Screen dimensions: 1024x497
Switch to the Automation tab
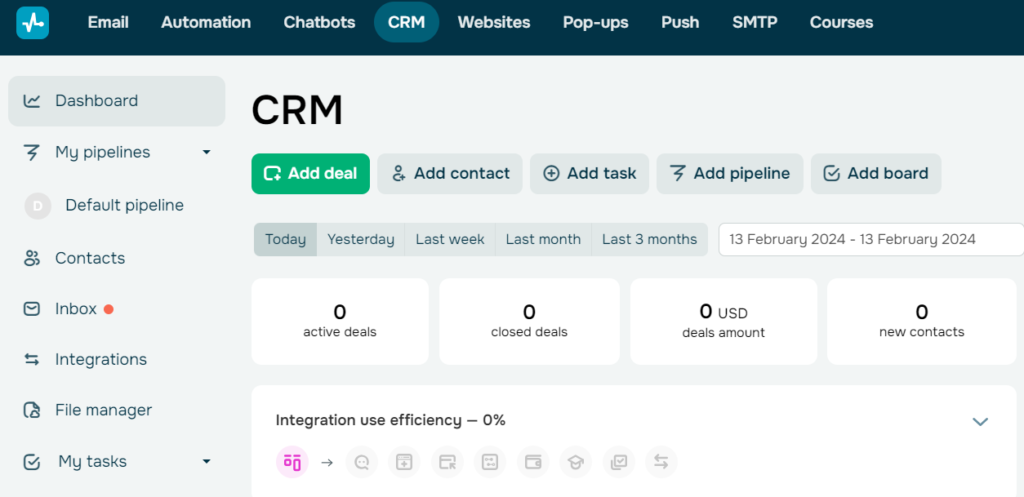click(x=206, y=22)
